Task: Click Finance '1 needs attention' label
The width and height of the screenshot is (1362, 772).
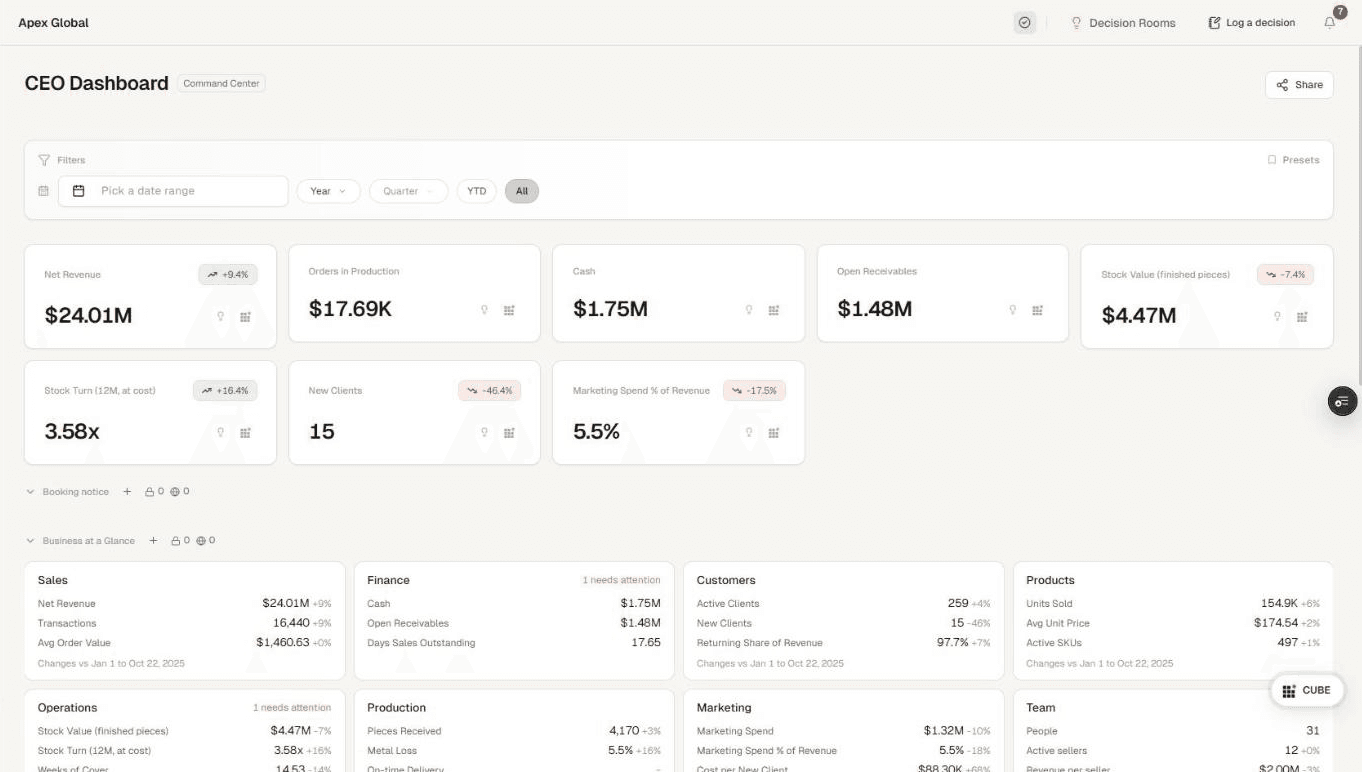Action: [621, 580]
